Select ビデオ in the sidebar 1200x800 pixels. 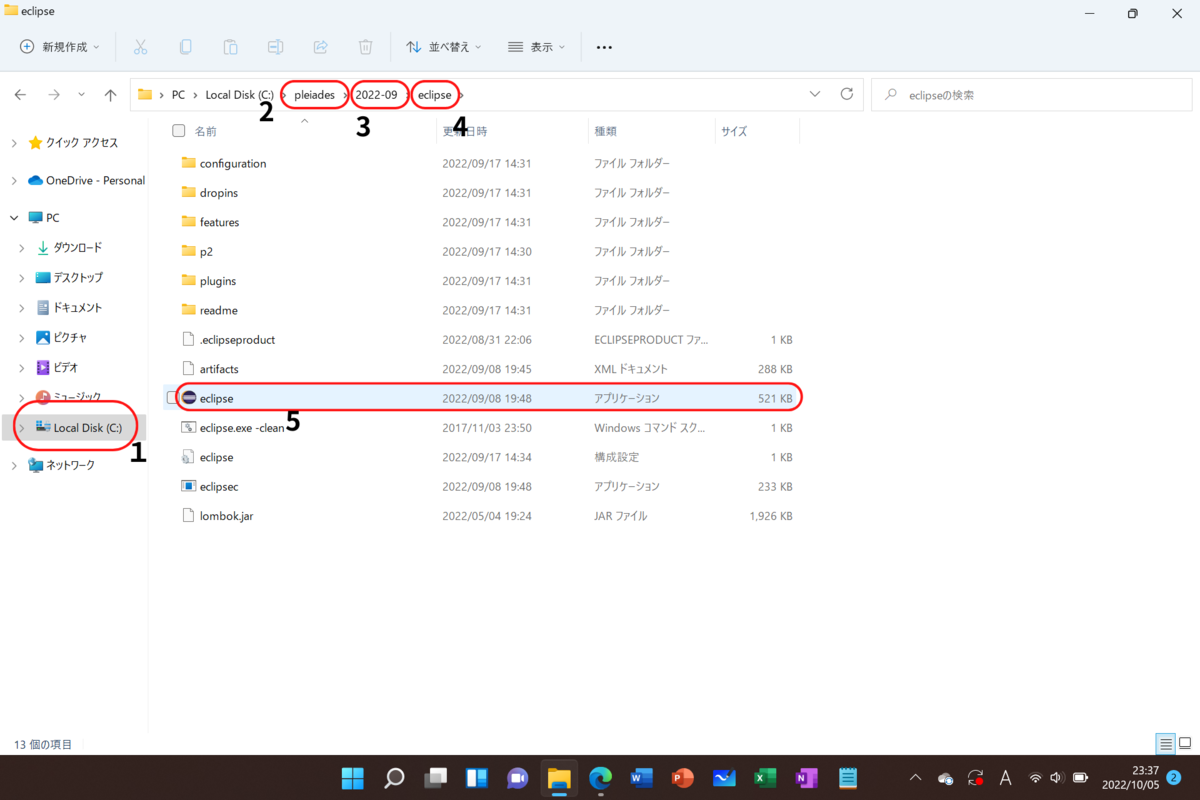coord(65,368)
